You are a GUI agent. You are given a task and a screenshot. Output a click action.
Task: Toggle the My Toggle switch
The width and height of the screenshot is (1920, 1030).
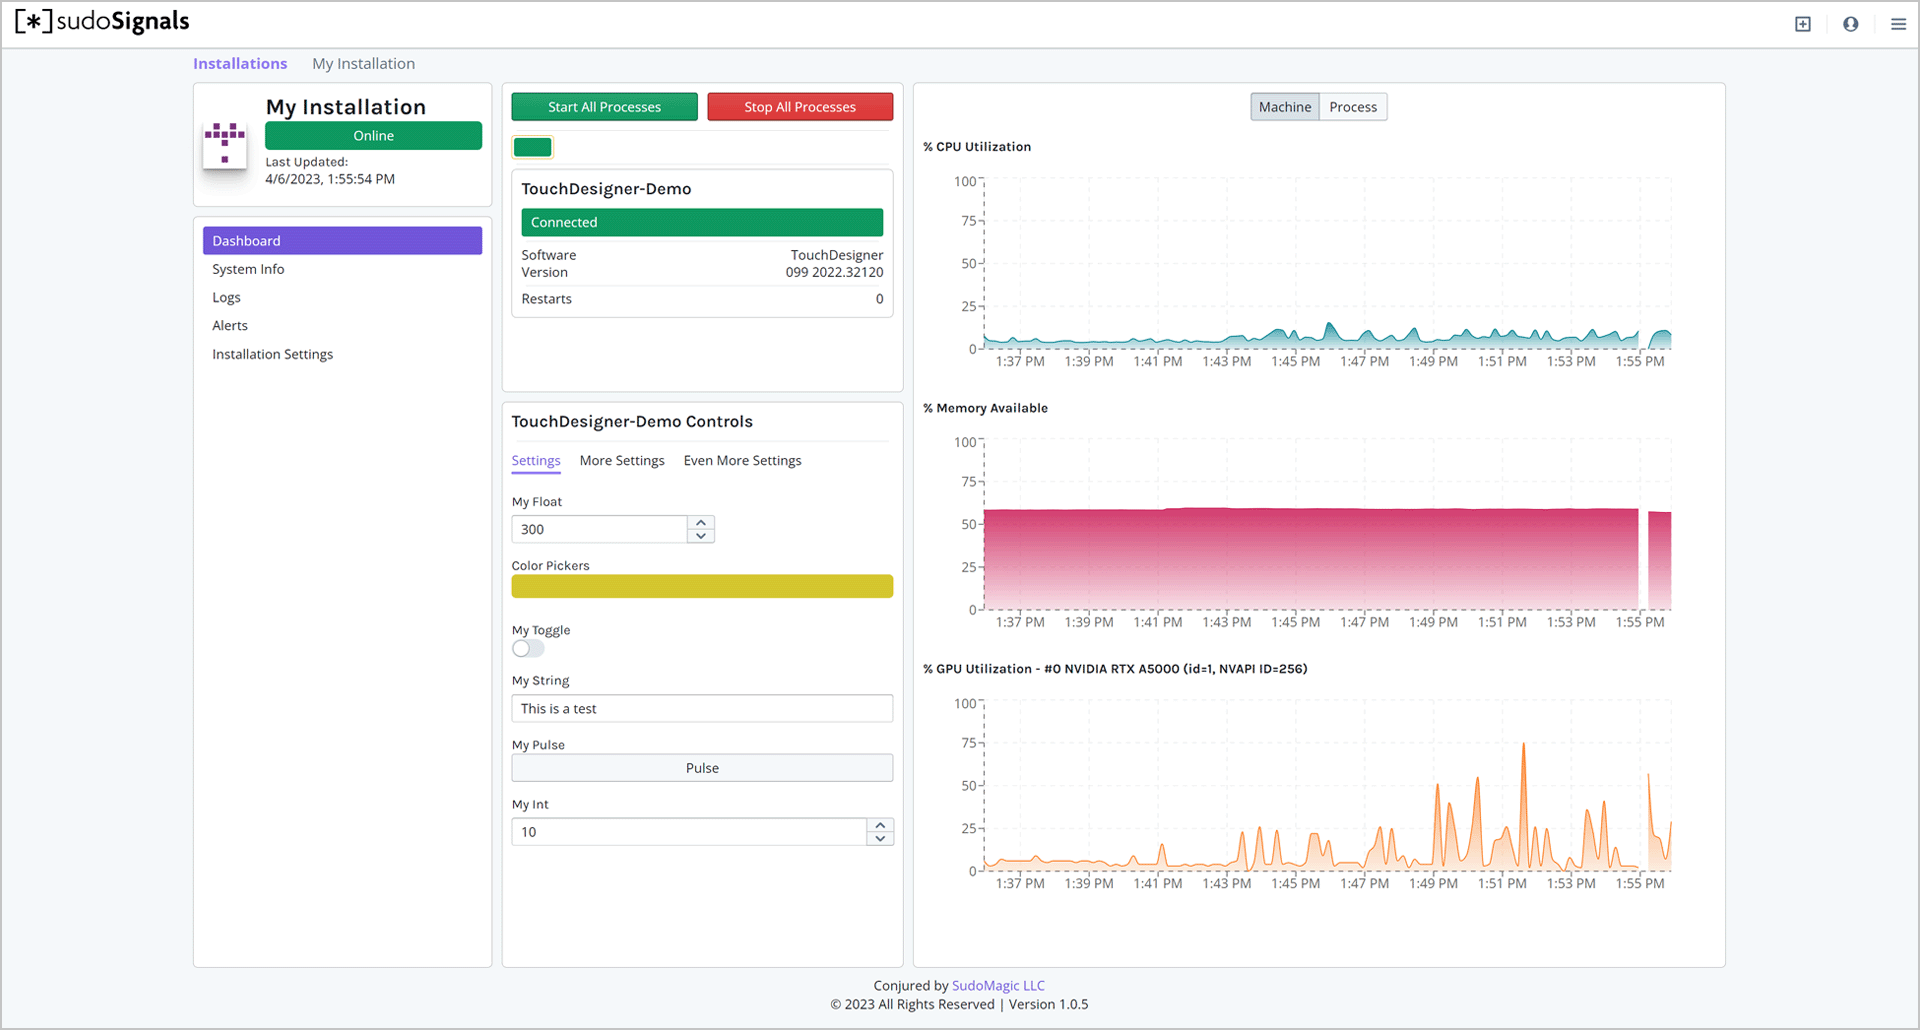point(528,648)
